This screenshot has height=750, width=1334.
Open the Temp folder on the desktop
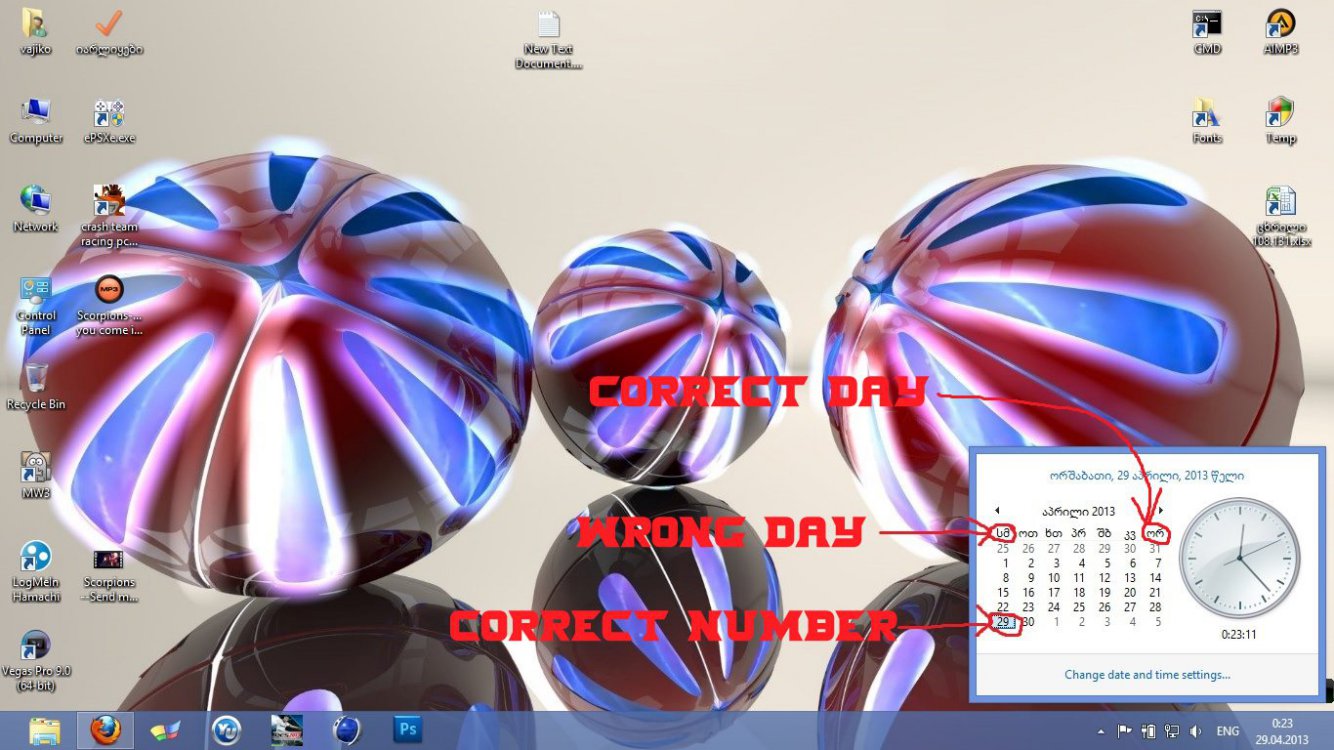(1280, 110)
